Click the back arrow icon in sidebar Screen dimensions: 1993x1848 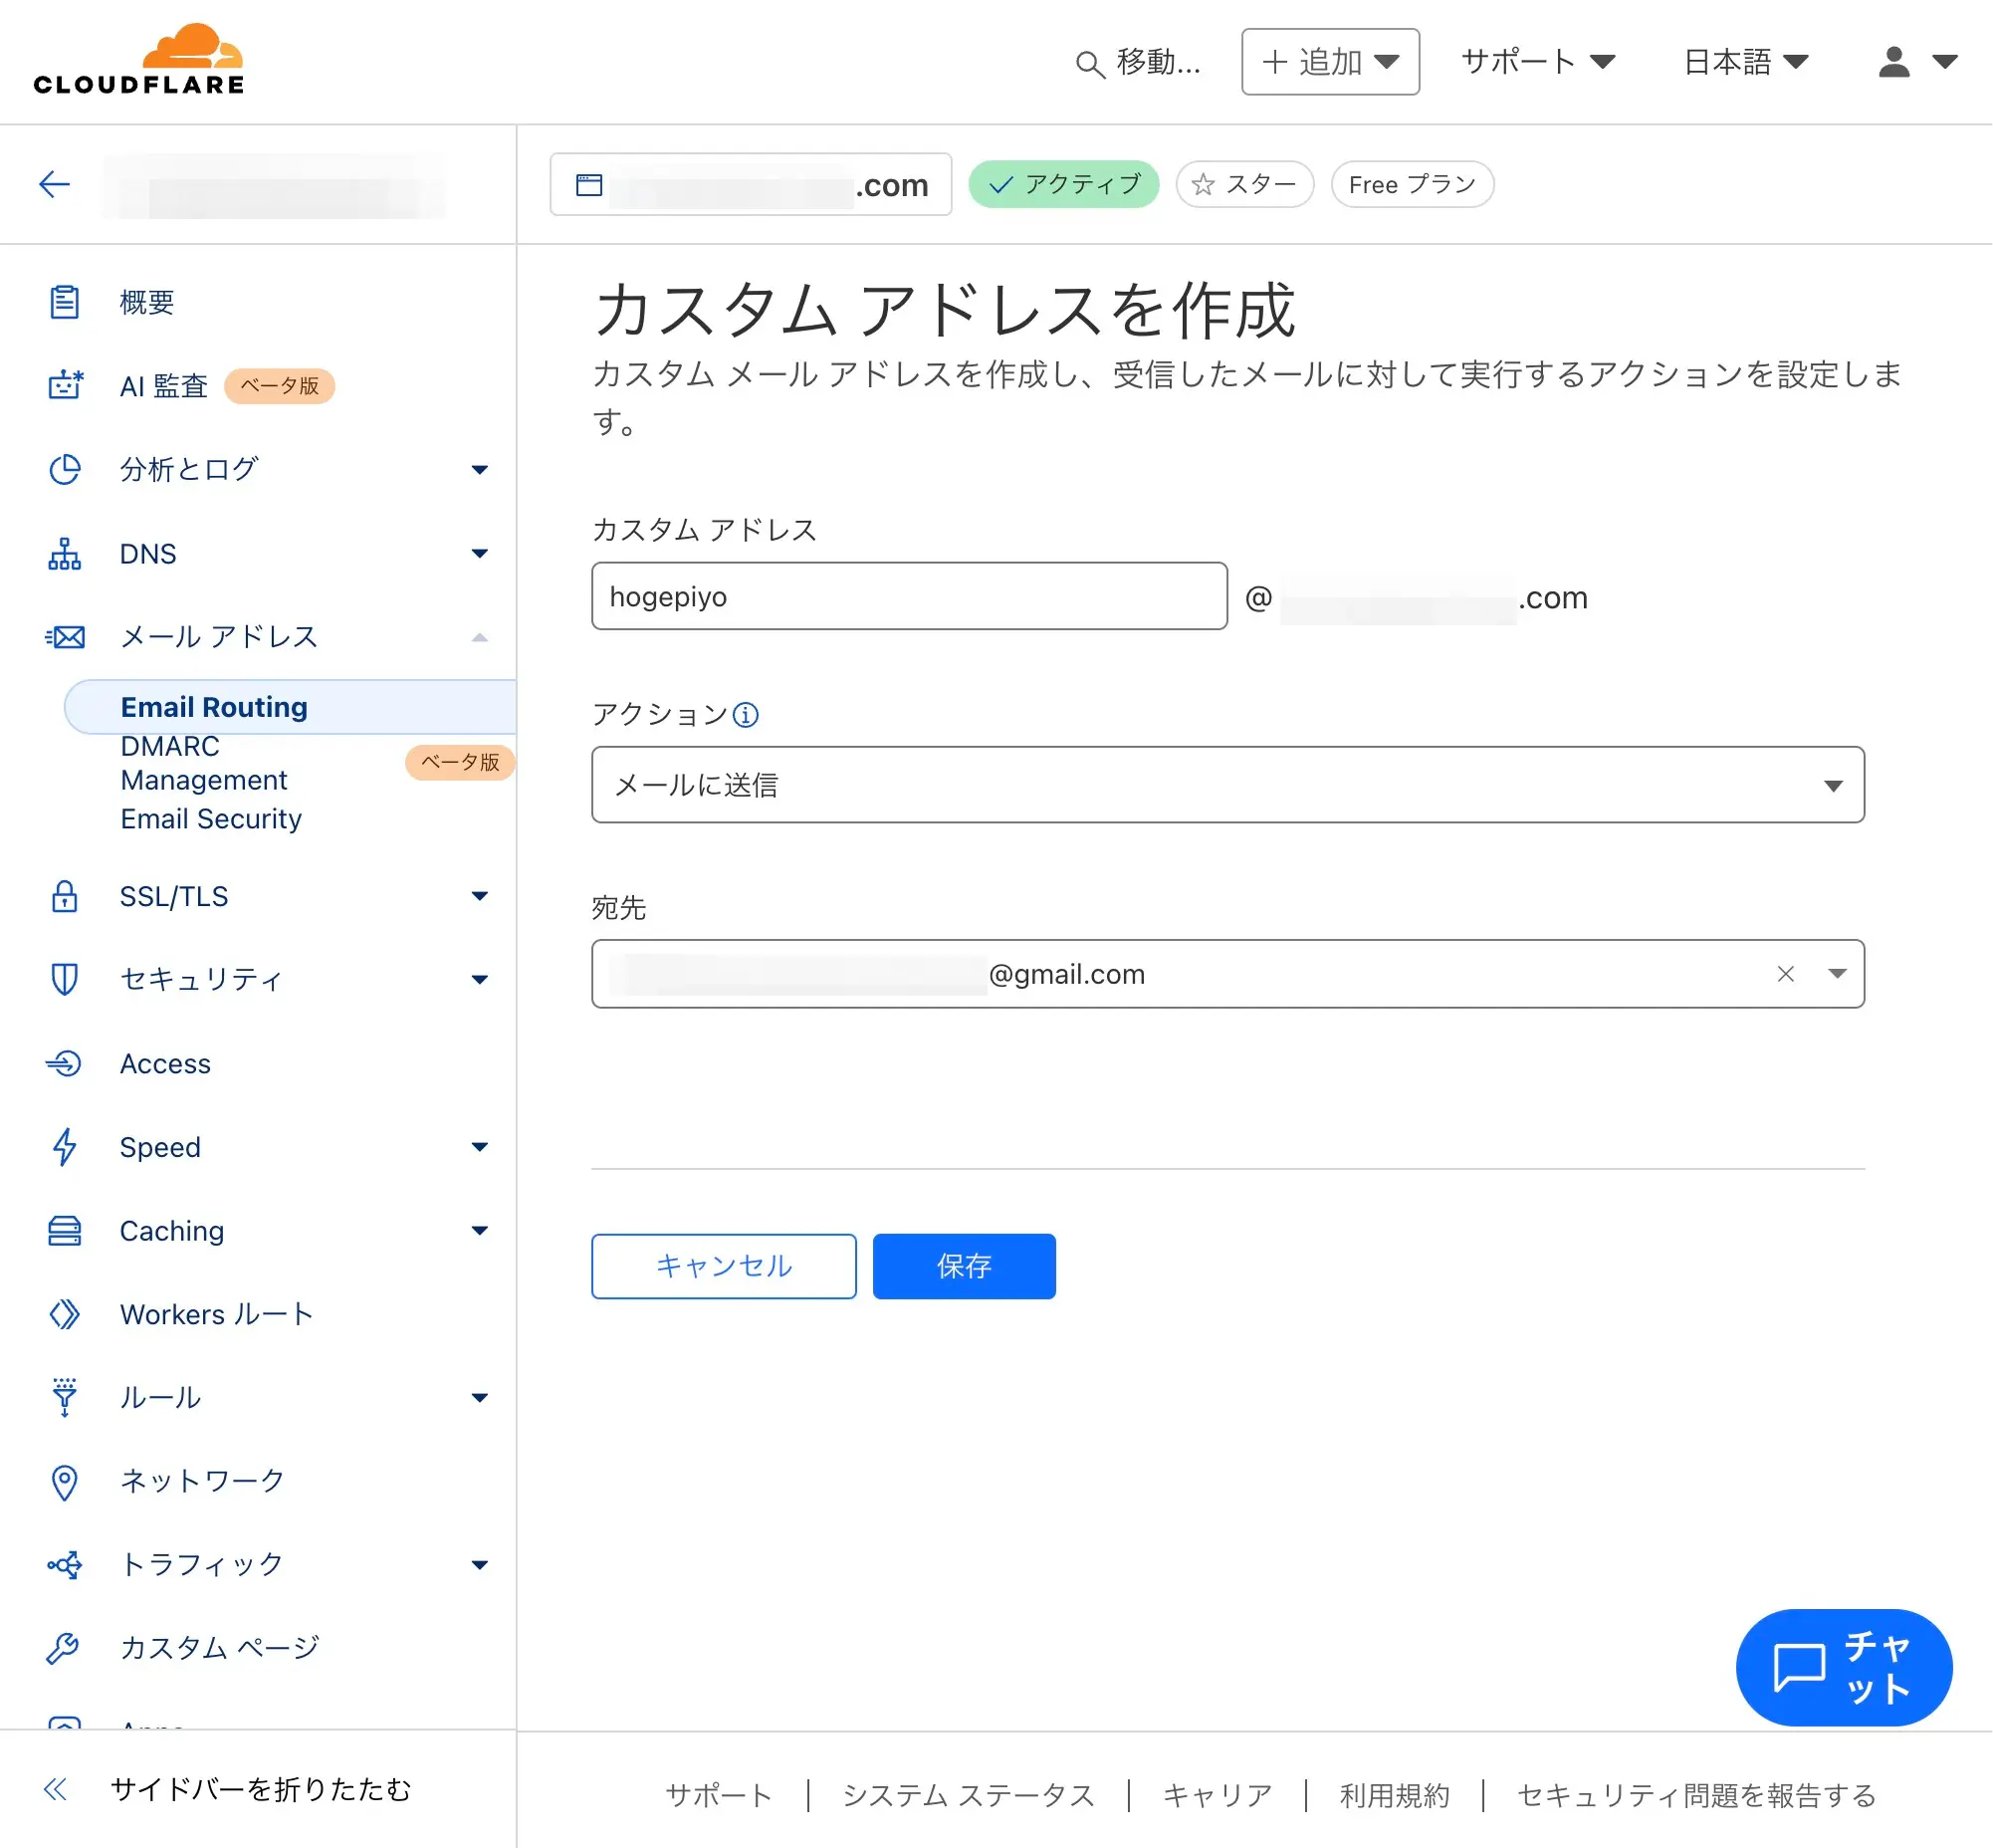[54, 184]
